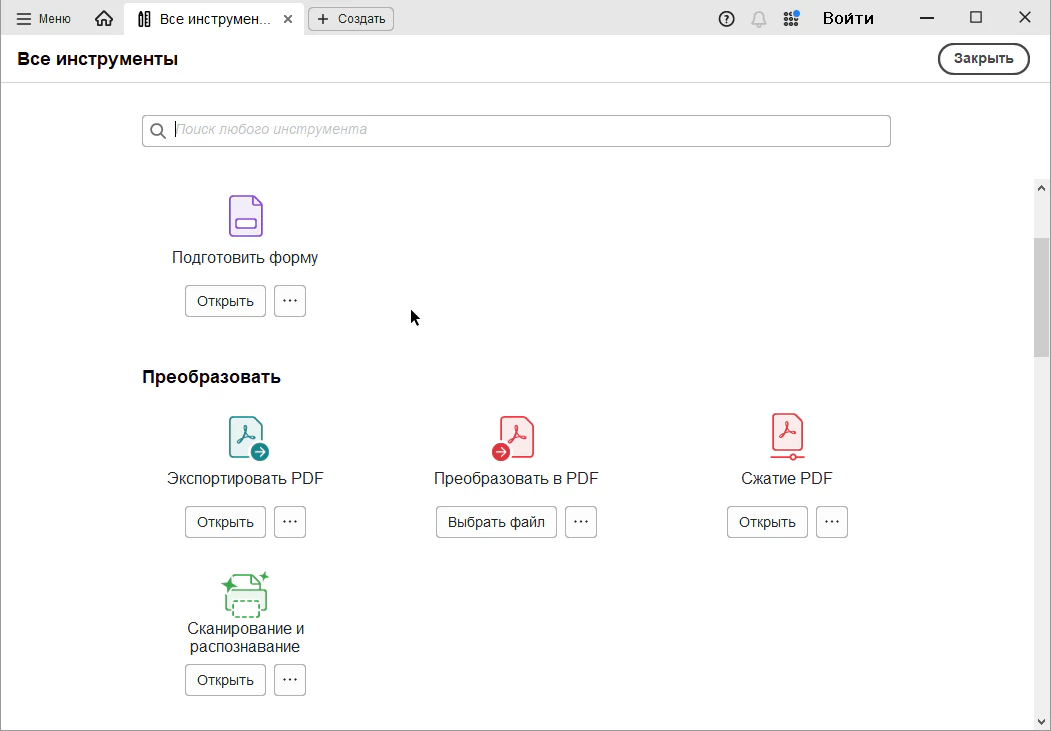The height and width of the screenshot is (731, 1051).
Task: Click the Scan and OCR (Сканирование и распознавание) icon
Action: tap(245, 594)
